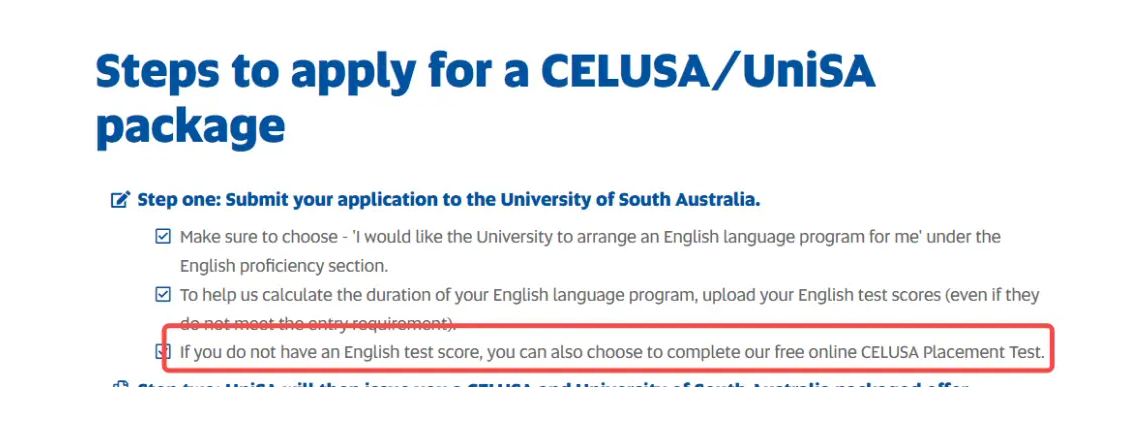Click the partially visible Step two heading
Screen dimensions: 1131x437
pos(552,387)
